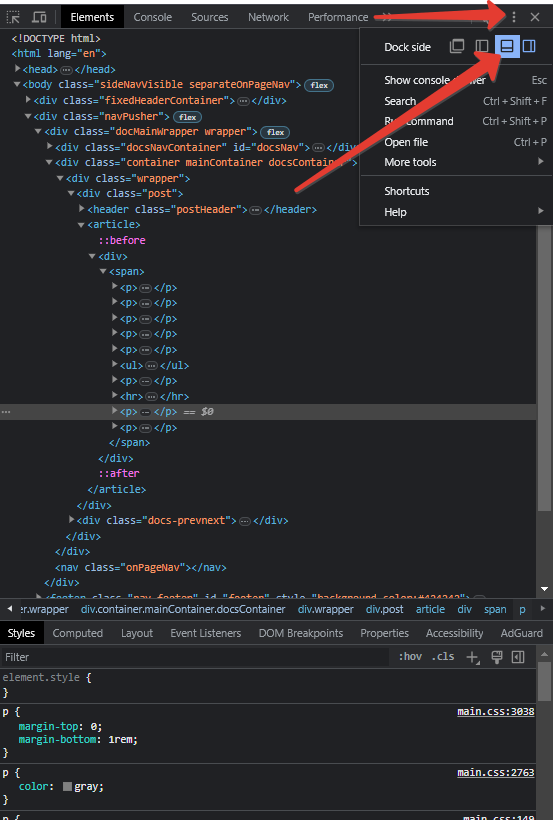This screenshot has height=820, width=553.
Task: Click the styles Filter input field
Action: [x=196, y=657]
